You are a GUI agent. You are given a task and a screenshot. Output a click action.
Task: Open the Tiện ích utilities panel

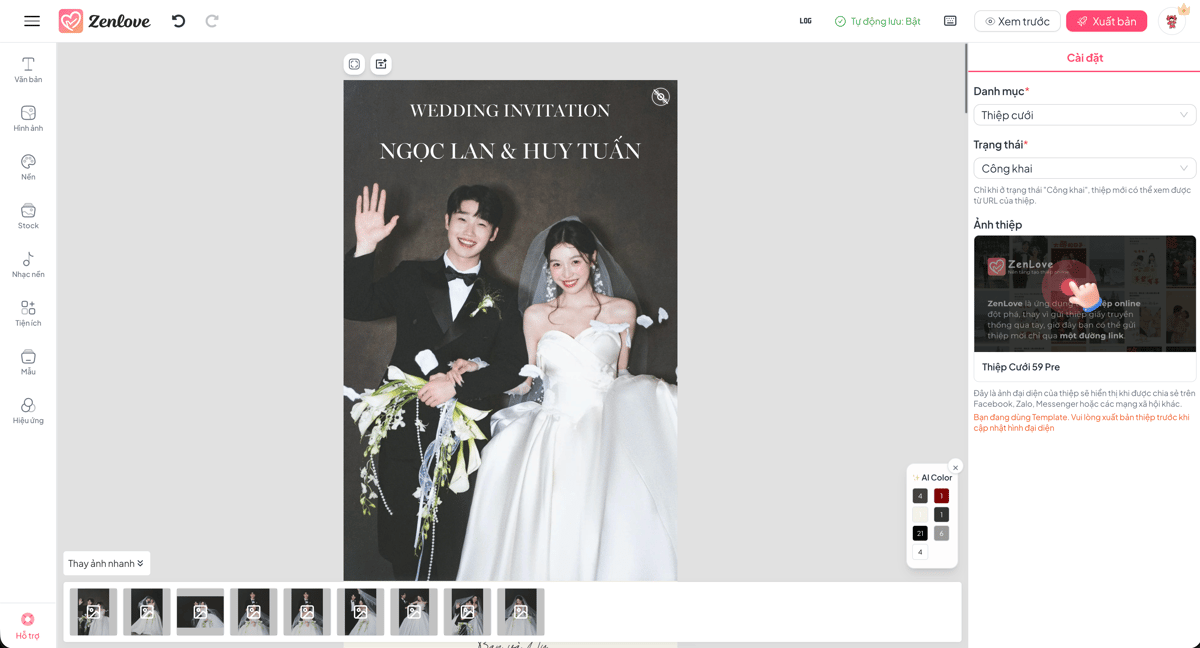tap(27, 312)
